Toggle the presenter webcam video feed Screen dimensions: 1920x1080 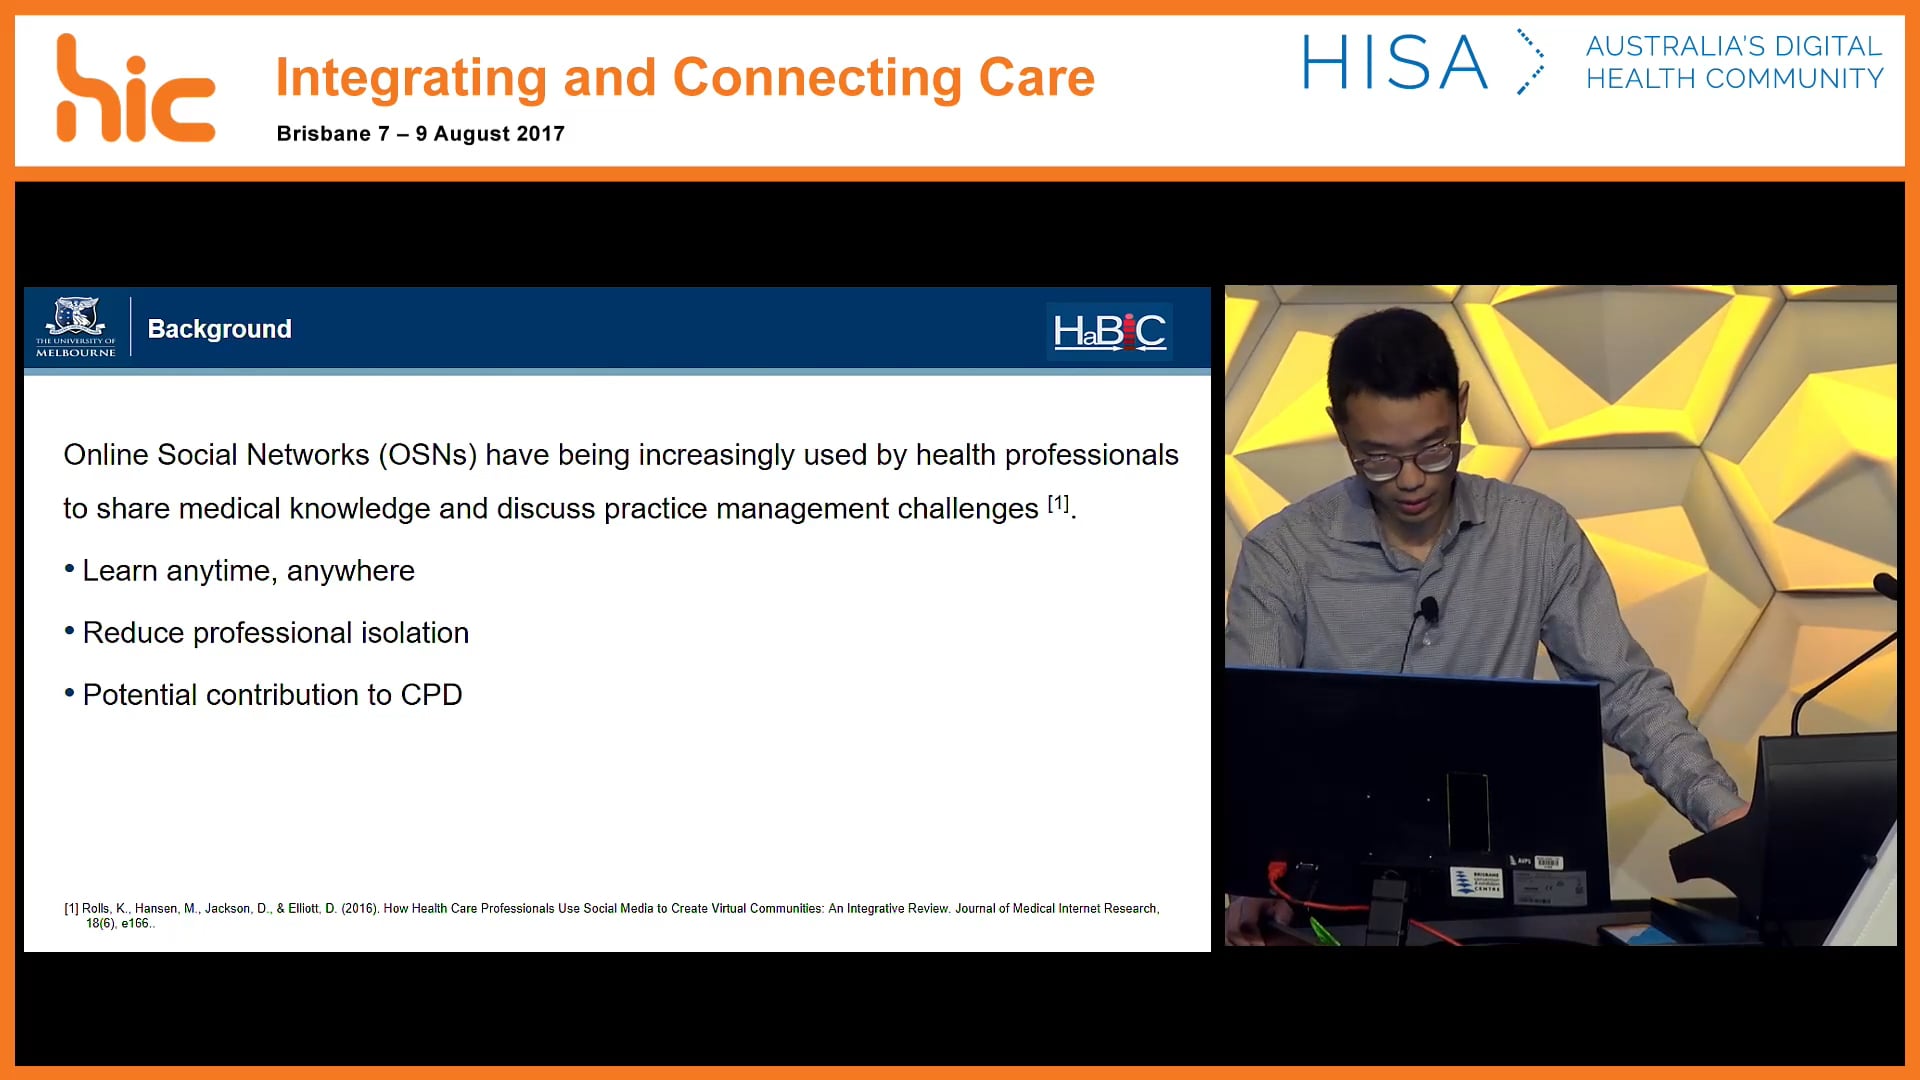(x=1558, y=615)
